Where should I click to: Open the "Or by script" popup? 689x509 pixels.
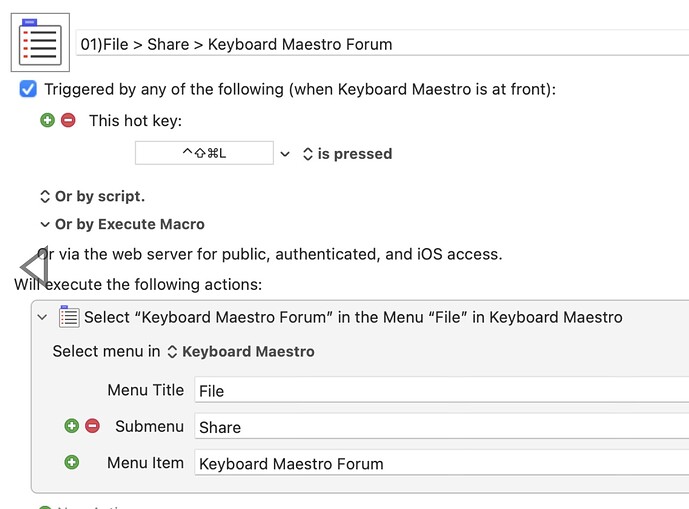[x=92, y=196]
